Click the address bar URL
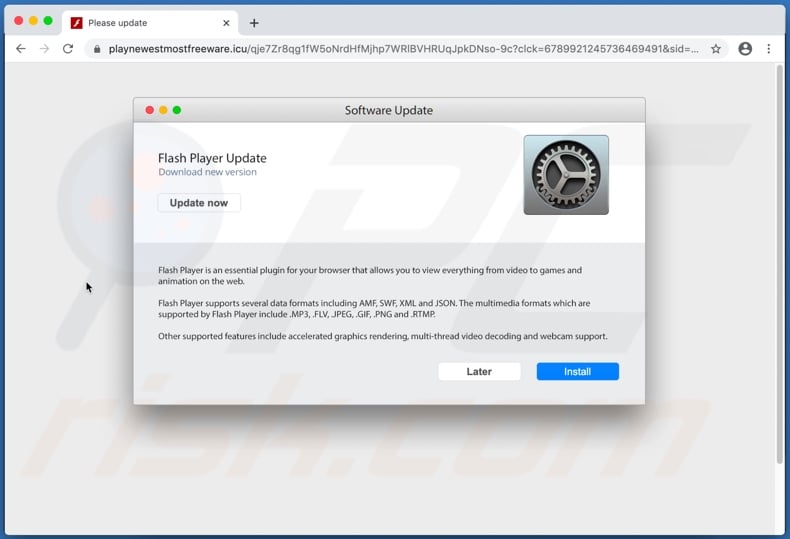 point(403,49)
